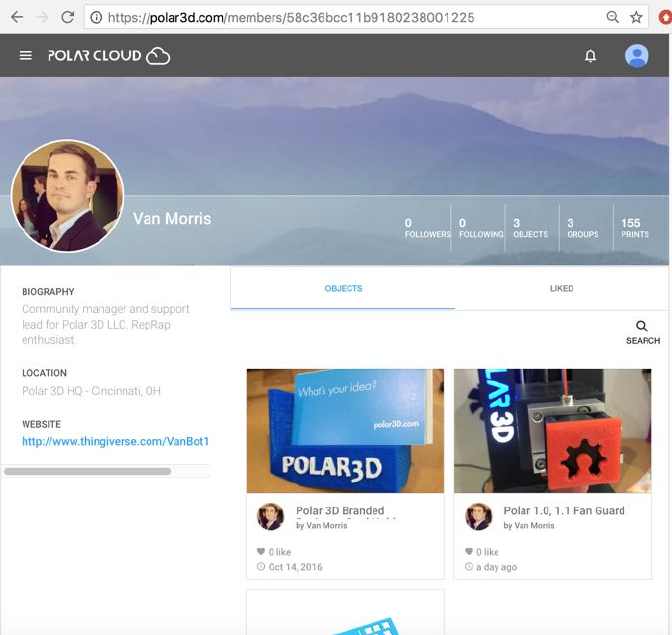This screenshot has height=635, width=672.
Task: Click the Search magnifier icon
Action: [x=642, y=326]
